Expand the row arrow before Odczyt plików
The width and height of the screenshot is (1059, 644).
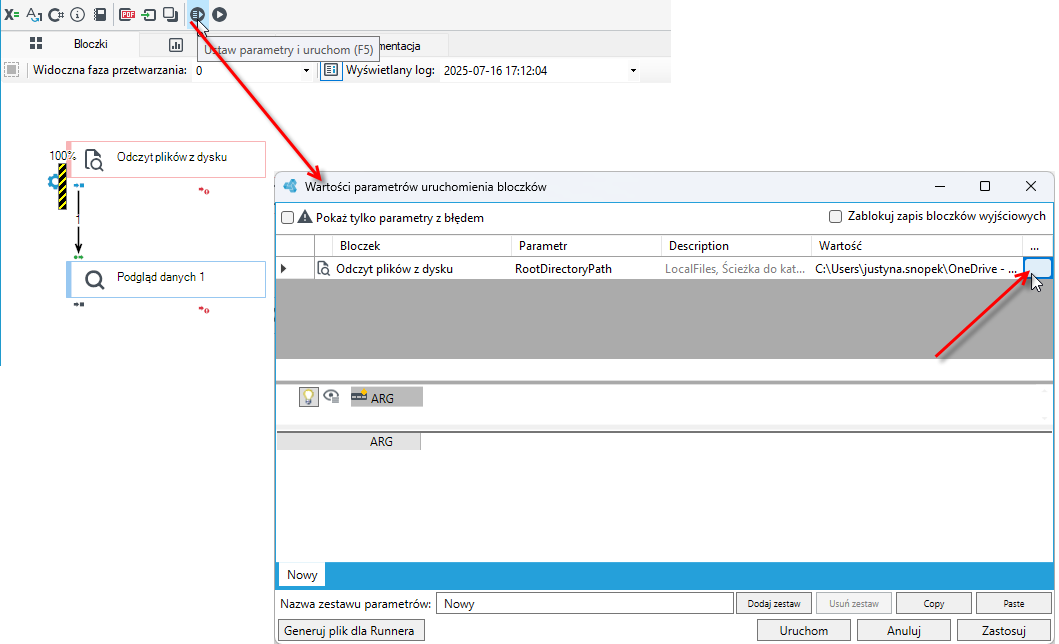point(284,269)
